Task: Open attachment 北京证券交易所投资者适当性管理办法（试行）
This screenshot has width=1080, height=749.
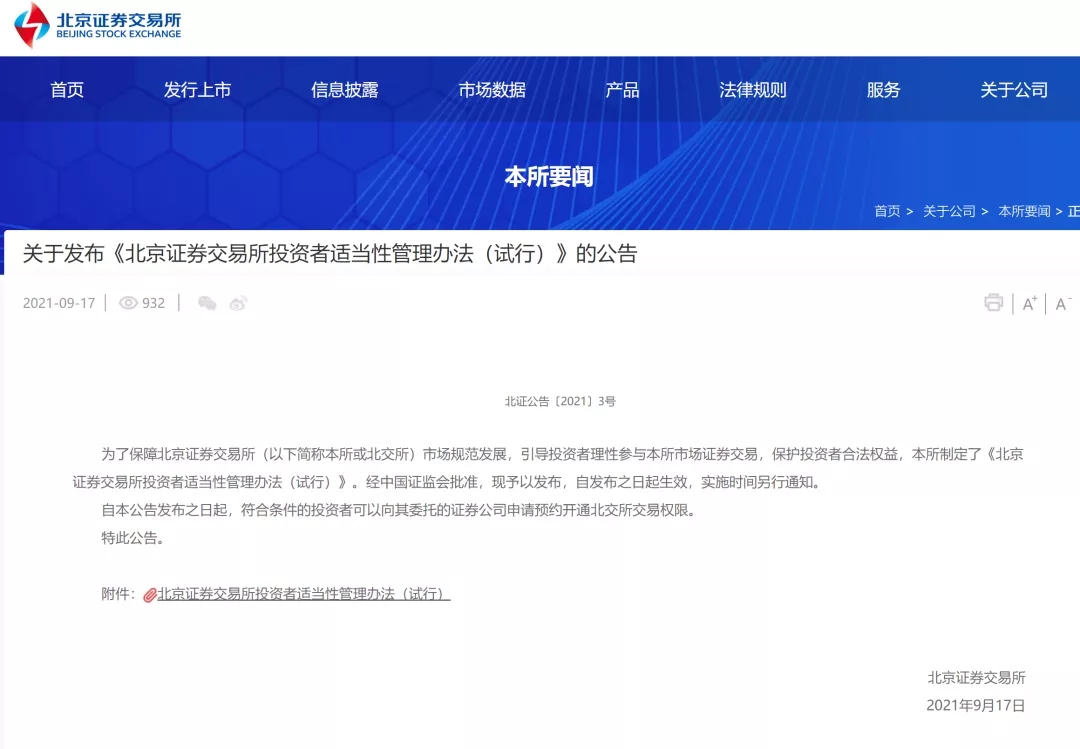Action: [x=304, y=594]
